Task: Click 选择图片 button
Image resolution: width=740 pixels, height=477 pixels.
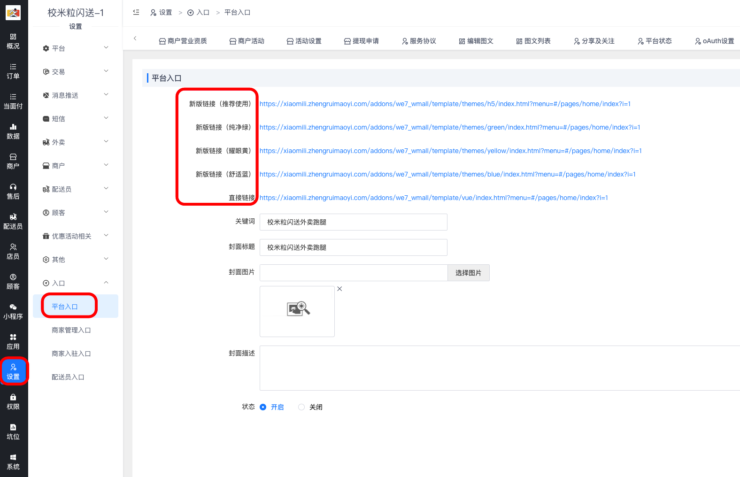Action: pos(468,272)
